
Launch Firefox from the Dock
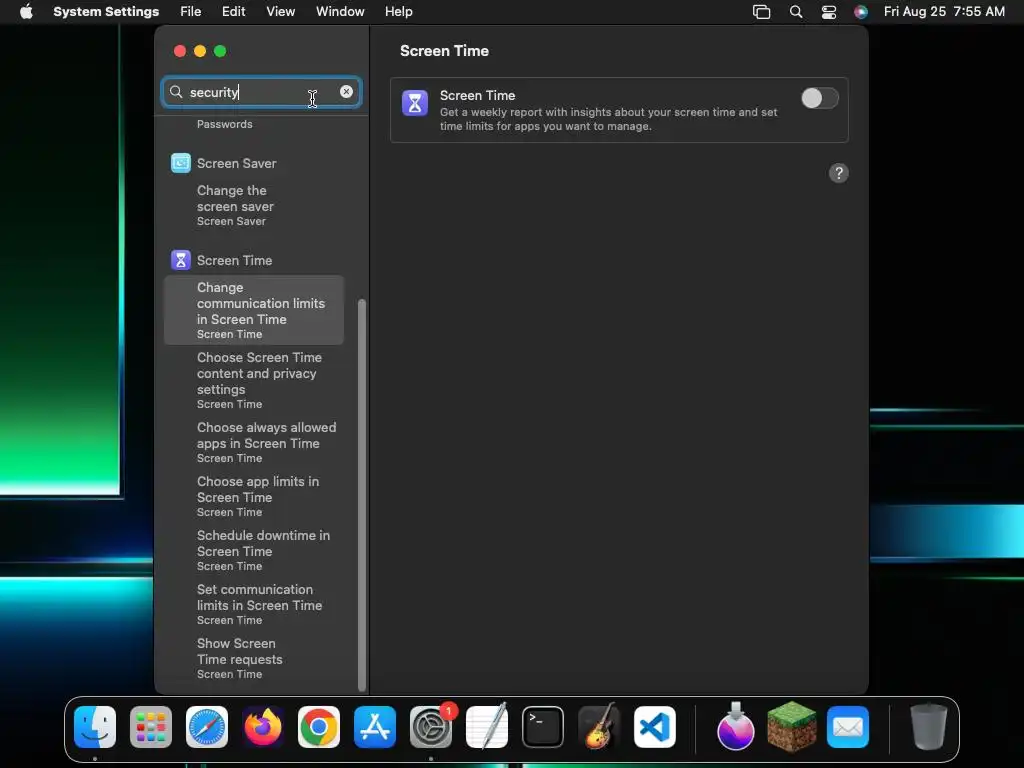tap(263, 727)
